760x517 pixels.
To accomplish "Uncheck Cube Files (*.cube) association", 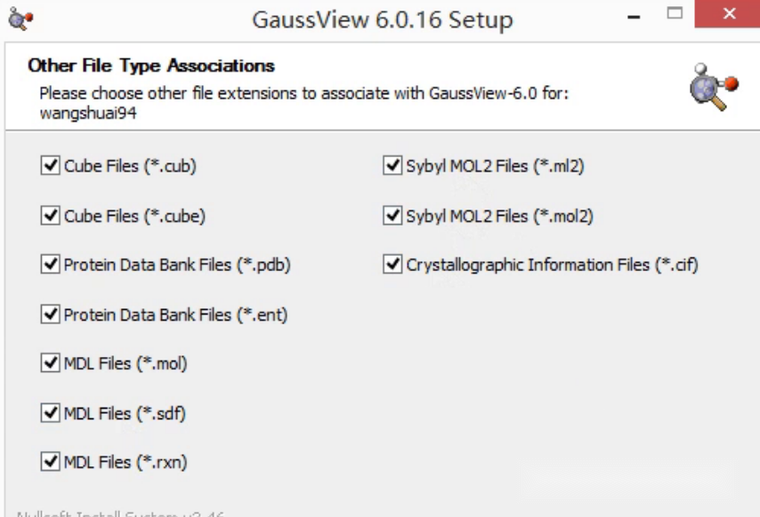I will click(x=50, y=215).
